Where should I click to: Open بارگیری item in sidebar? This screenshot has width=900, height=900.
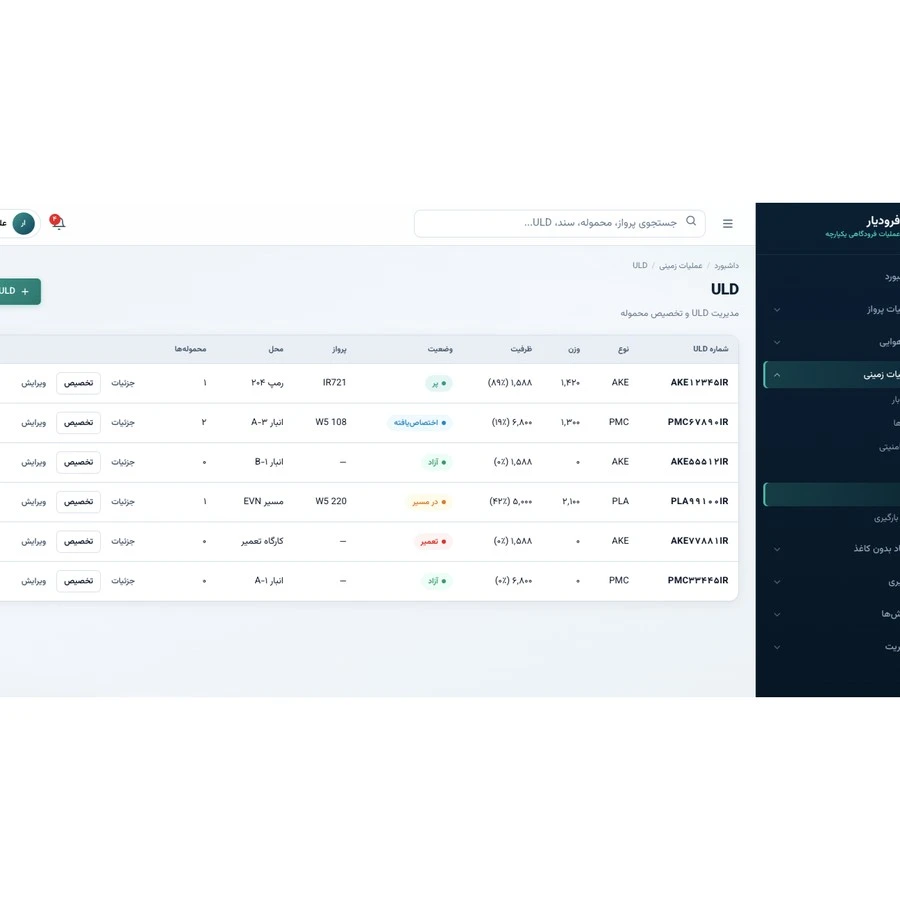[886, 518]
